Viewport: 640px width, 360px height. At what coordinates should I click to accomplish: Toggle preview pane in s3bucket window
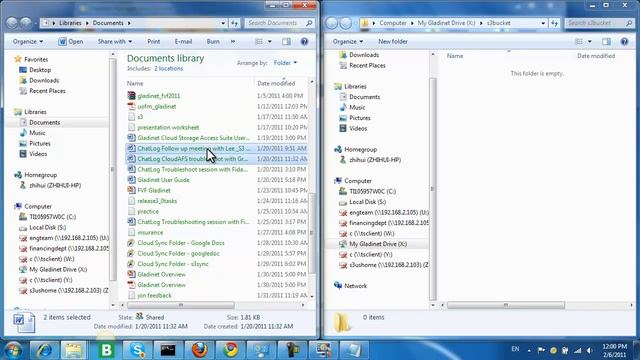(606, 42)
